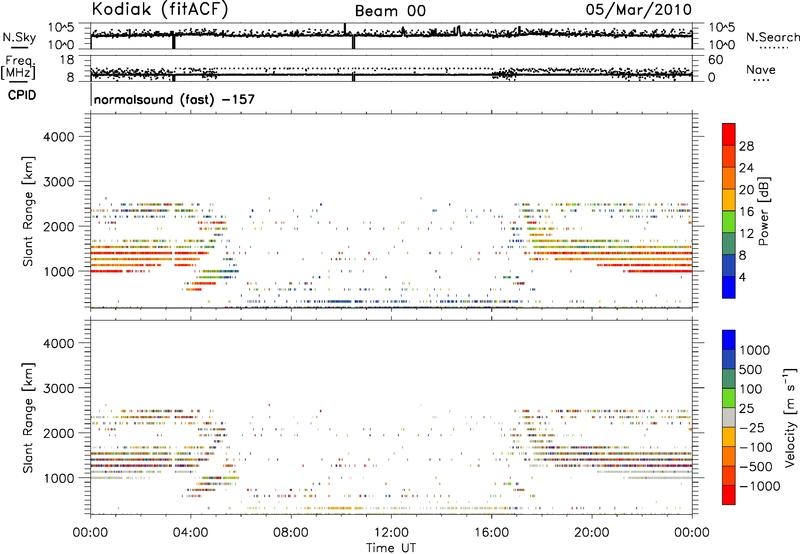Click the '3000' tick on velocity panel
This screenshot has height=554, width=800.
click(59, 388)
